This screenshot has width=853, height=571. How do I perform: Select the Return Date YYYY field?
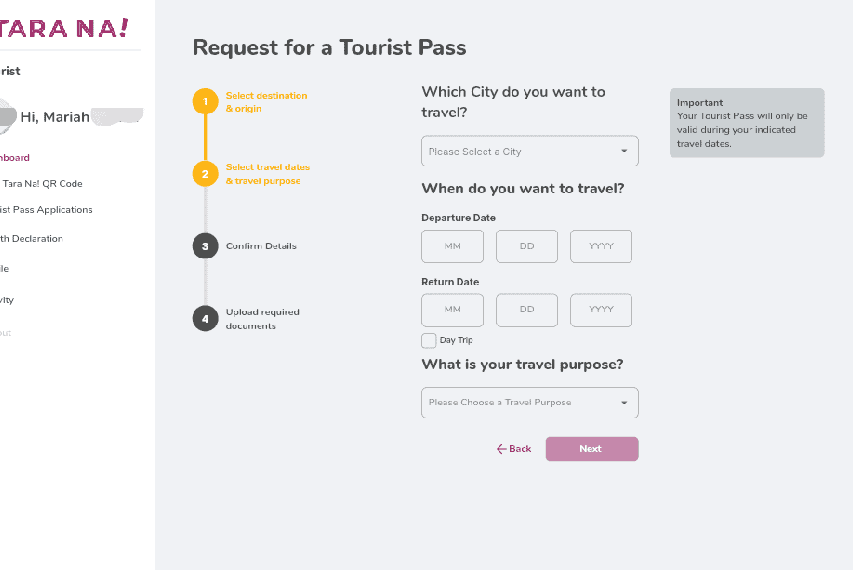point(600,310)
